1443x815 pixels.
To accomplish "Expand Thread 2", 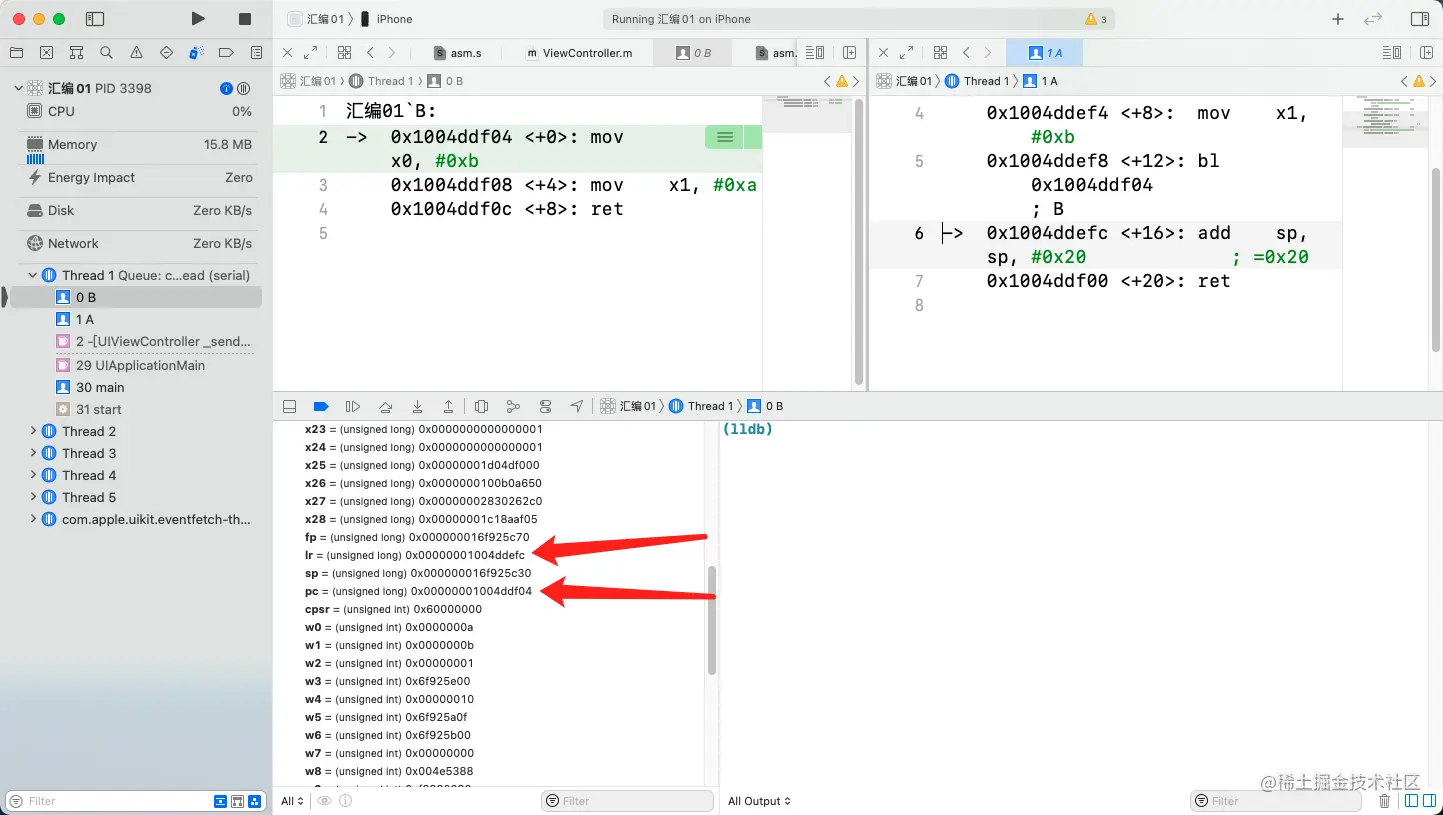I will (33, 431).
